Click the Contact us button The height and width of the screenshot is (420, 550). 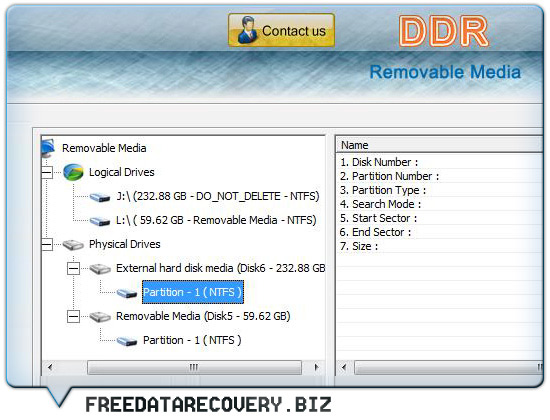point(281,31)
